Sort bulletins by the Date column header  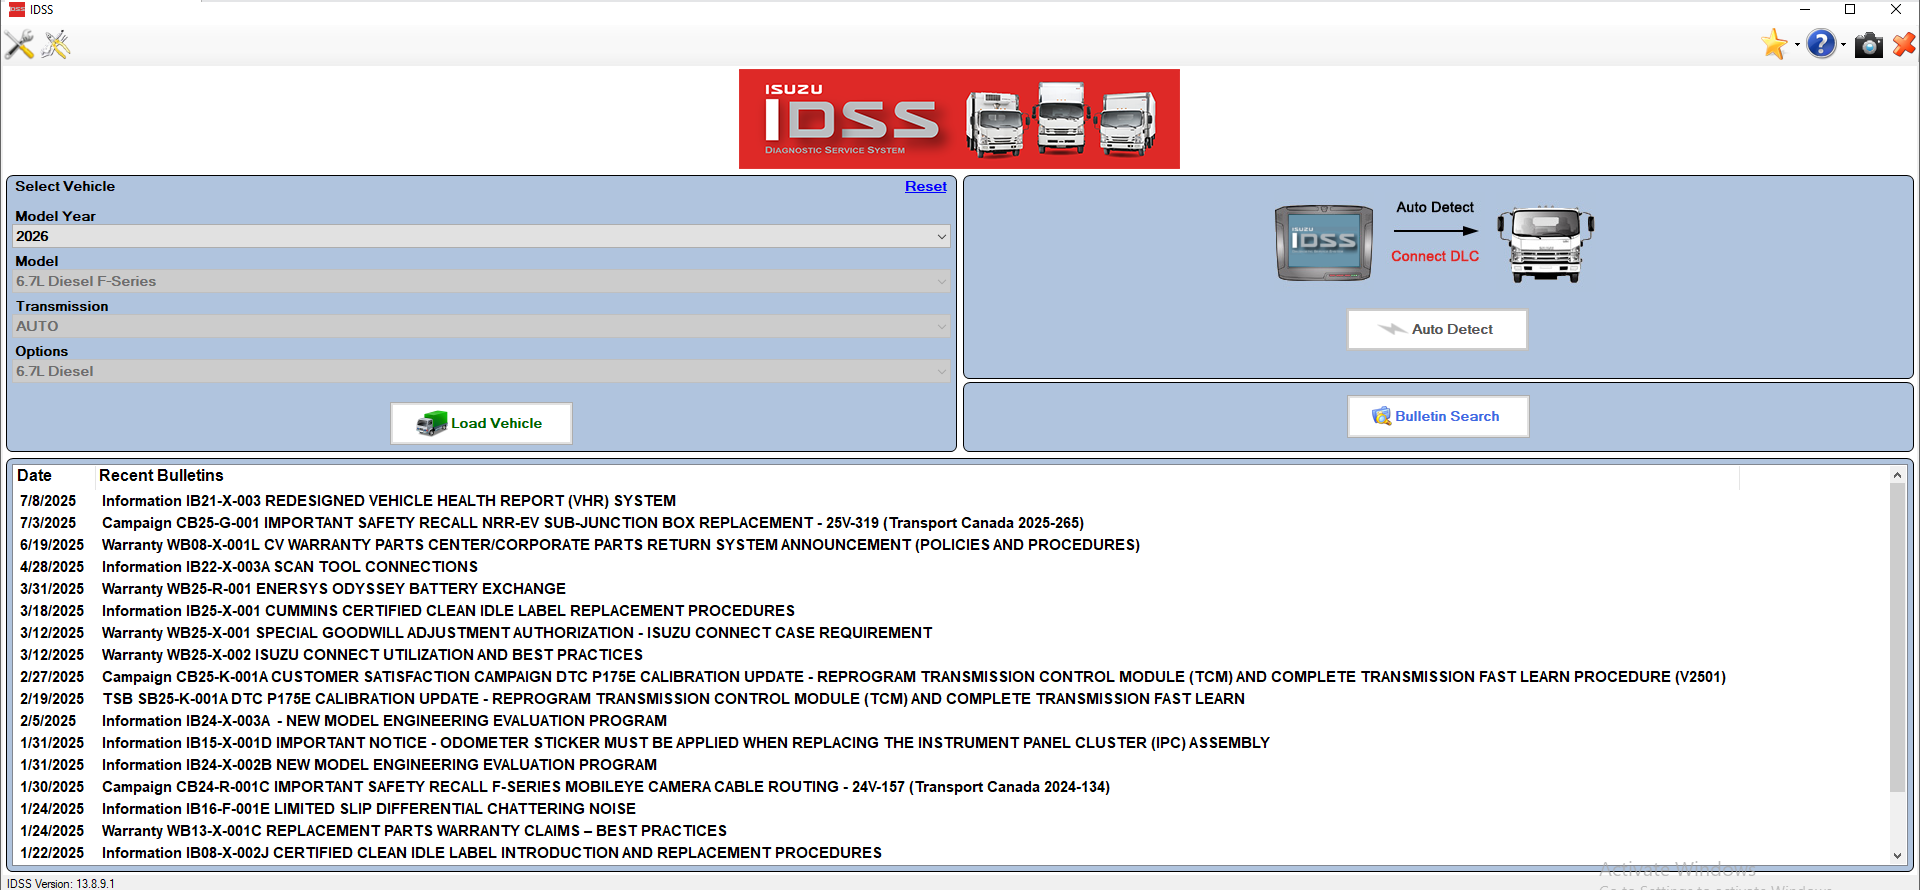(x=34, y=476)
